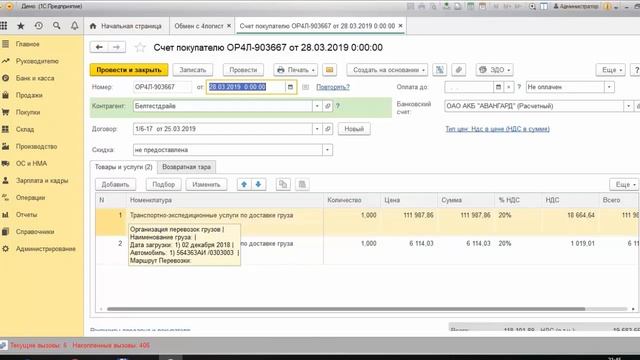Open Создать на основании dropdown
This screenshot has height=360, width=640.
[387, 70]
